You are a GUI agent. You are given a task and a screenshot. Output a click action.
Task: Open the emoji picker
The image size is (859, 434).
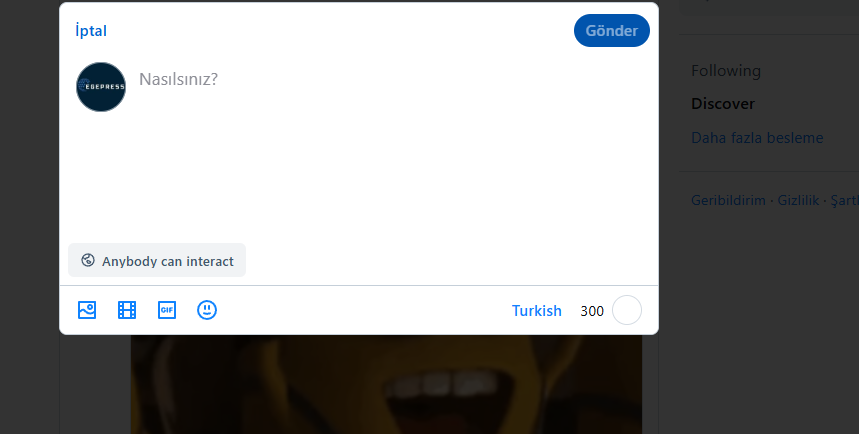tap(207, 310)
